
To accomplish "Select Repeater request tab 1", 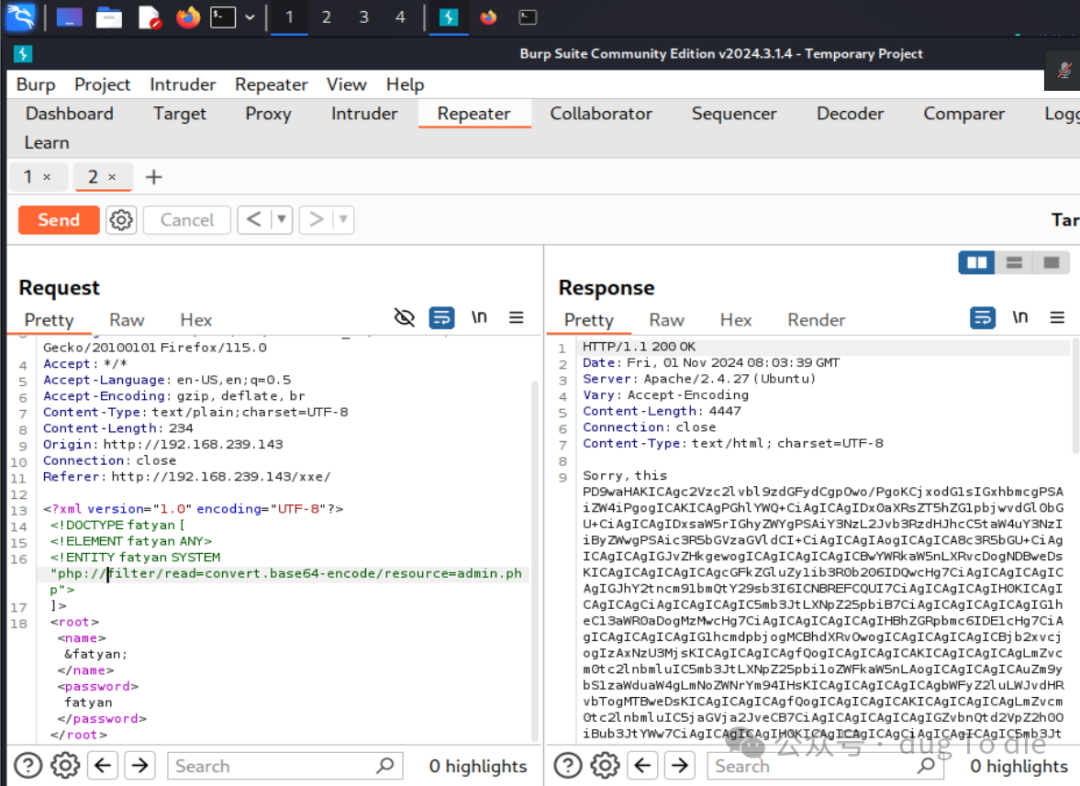I will pyautogui.click(x=28, y=177).
